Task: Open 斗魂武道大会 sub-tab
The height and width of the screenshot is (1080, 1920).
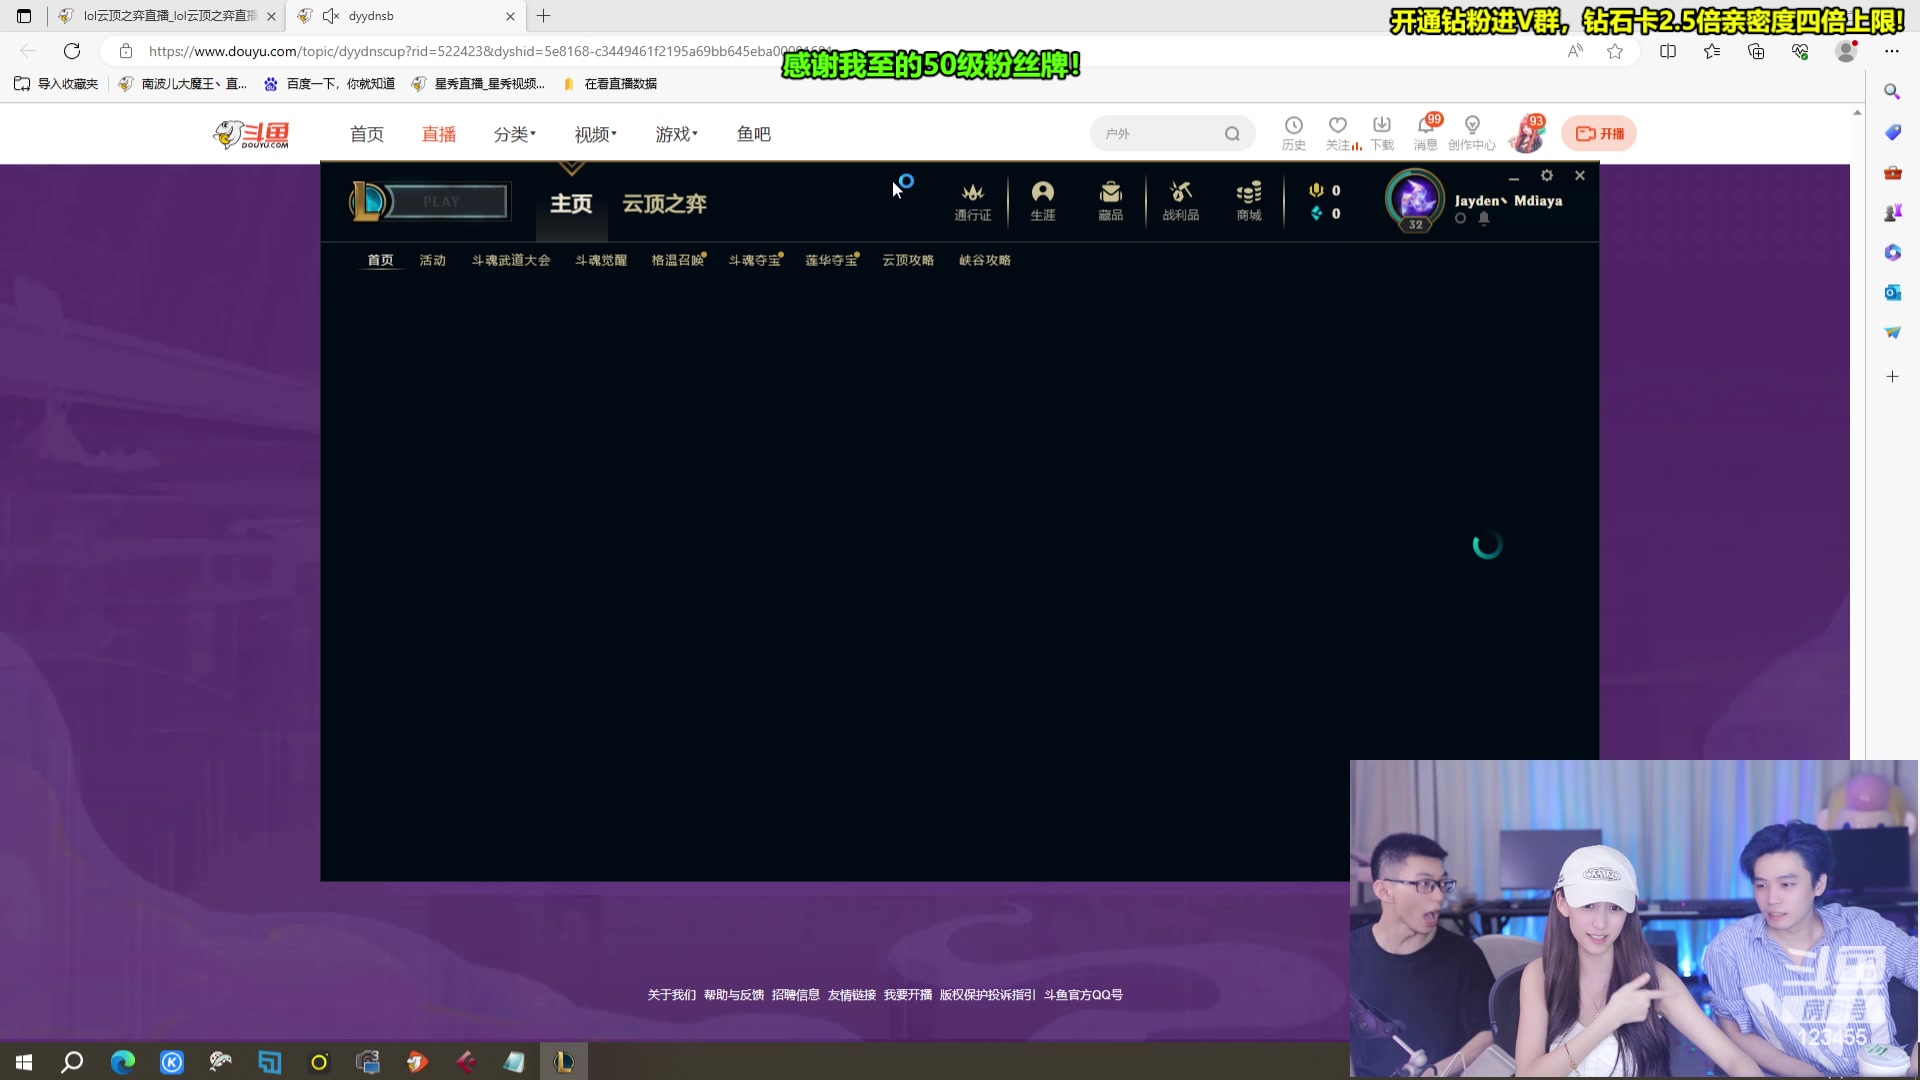Action: (511, 260)
